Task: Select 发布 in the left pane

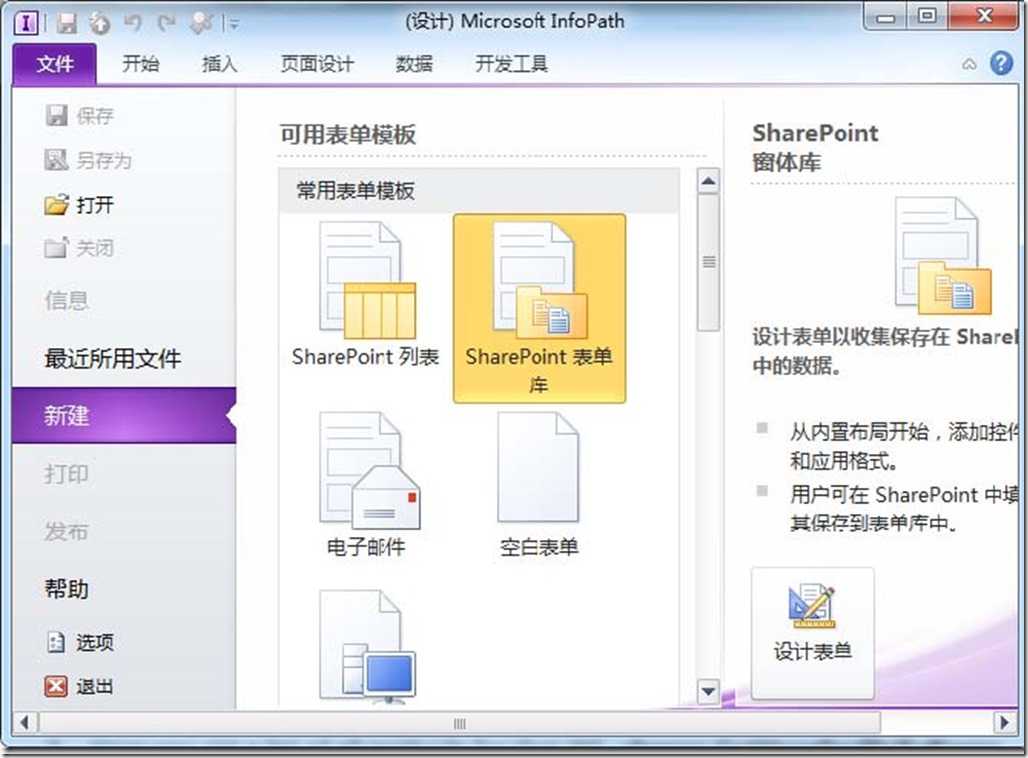Action: coord(66,530)
